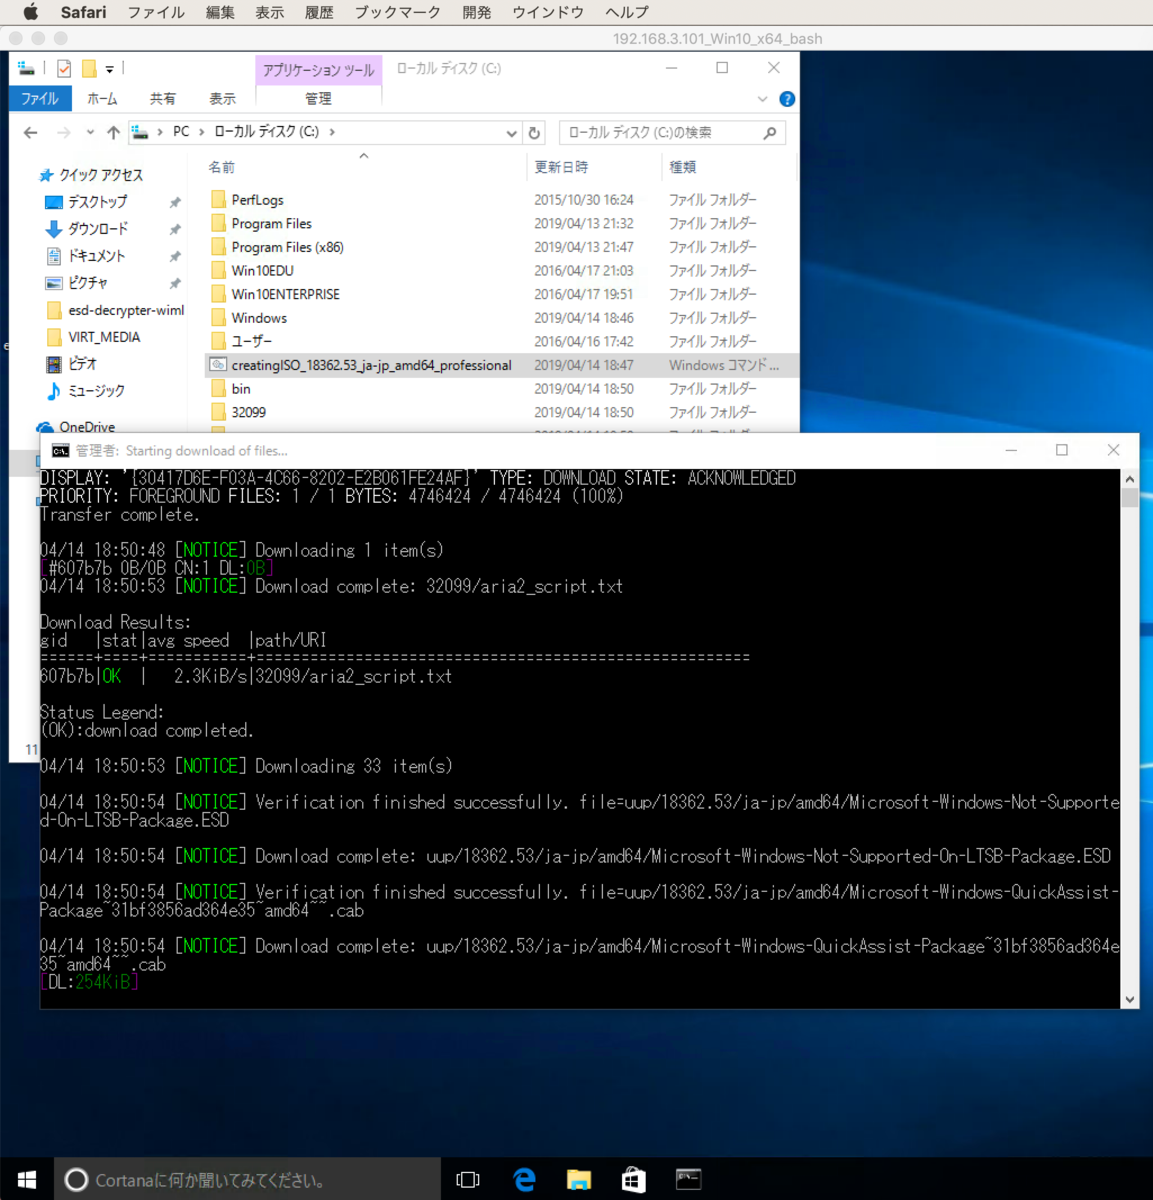
Task: Open the ブックマーク menu
Action: [x=397, y=12]
